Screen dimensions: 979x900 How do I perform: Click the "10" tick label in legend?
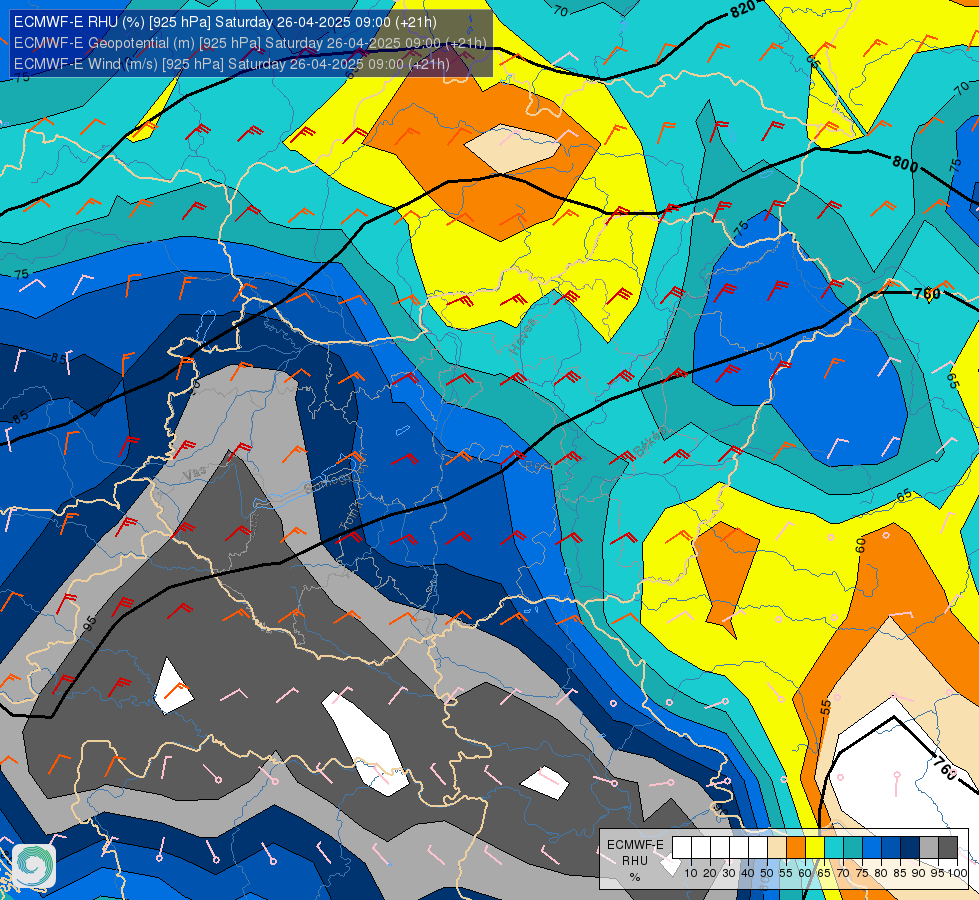691,873
